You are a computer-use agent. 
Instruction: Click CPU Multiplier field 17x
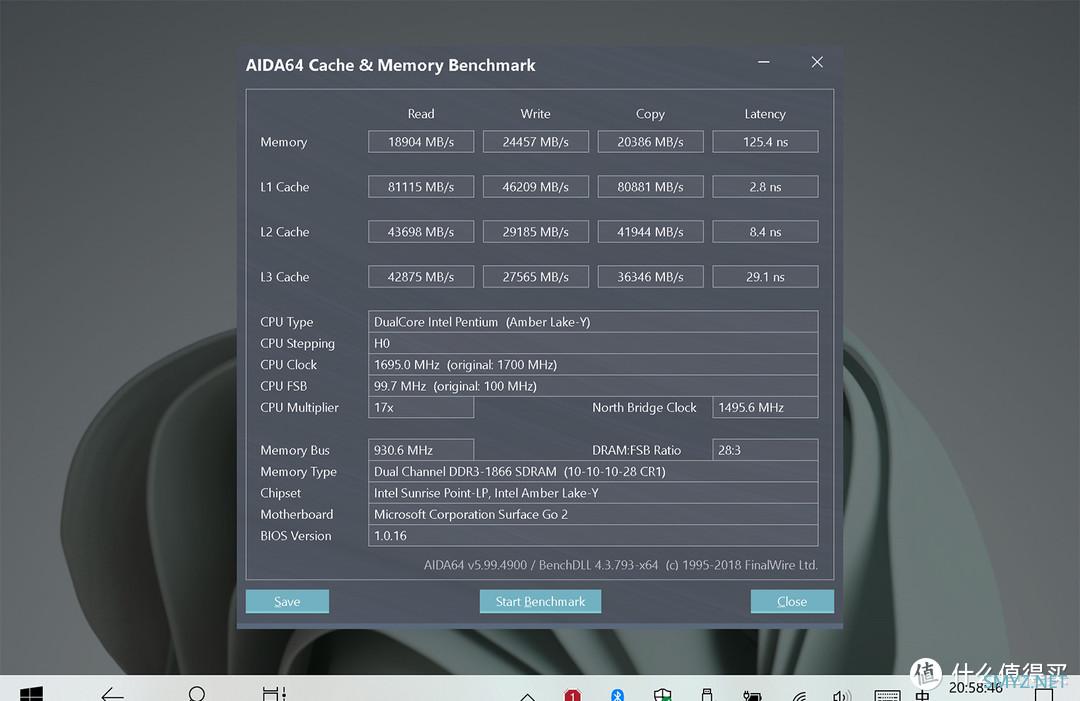pyautogui.click(x=421, y=407)
